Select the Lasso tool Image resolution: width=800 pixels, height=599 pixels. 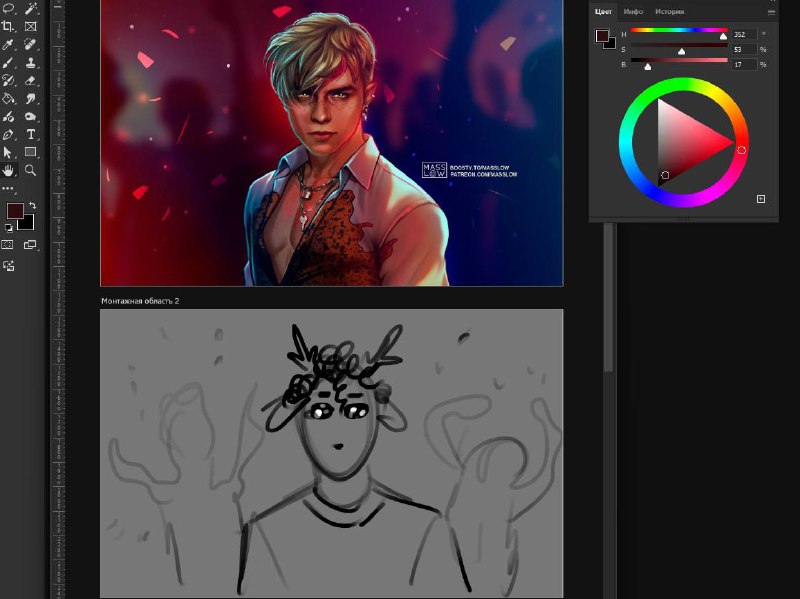click(x=8, y=8)
